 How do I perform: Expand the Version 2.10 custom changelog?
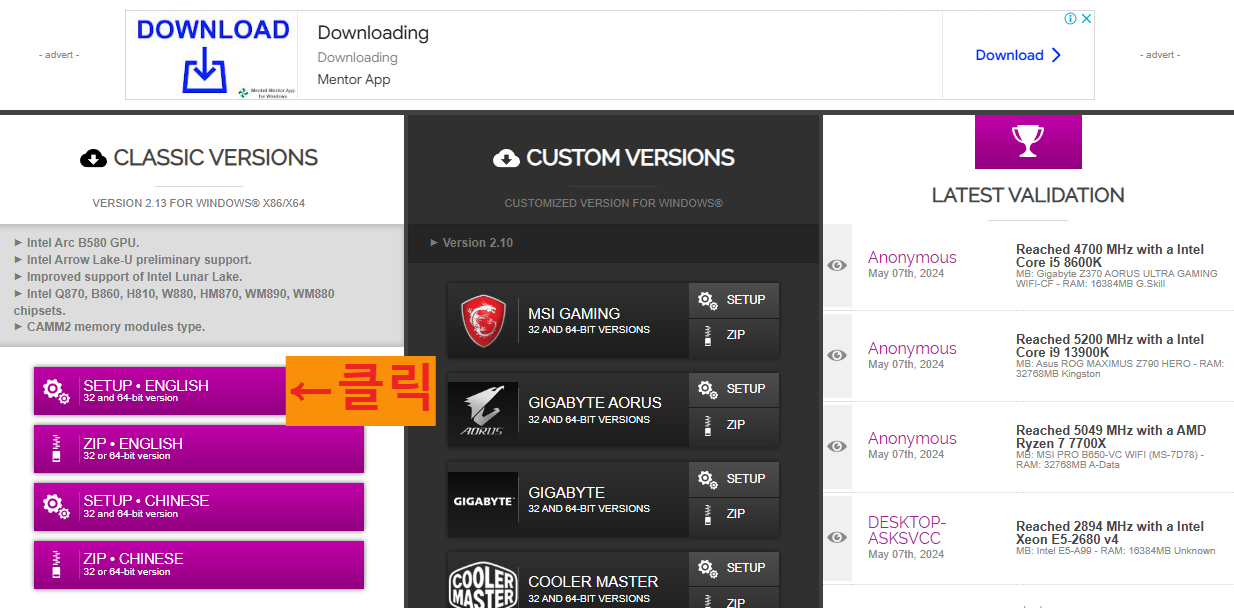click(x=472, y=243)
